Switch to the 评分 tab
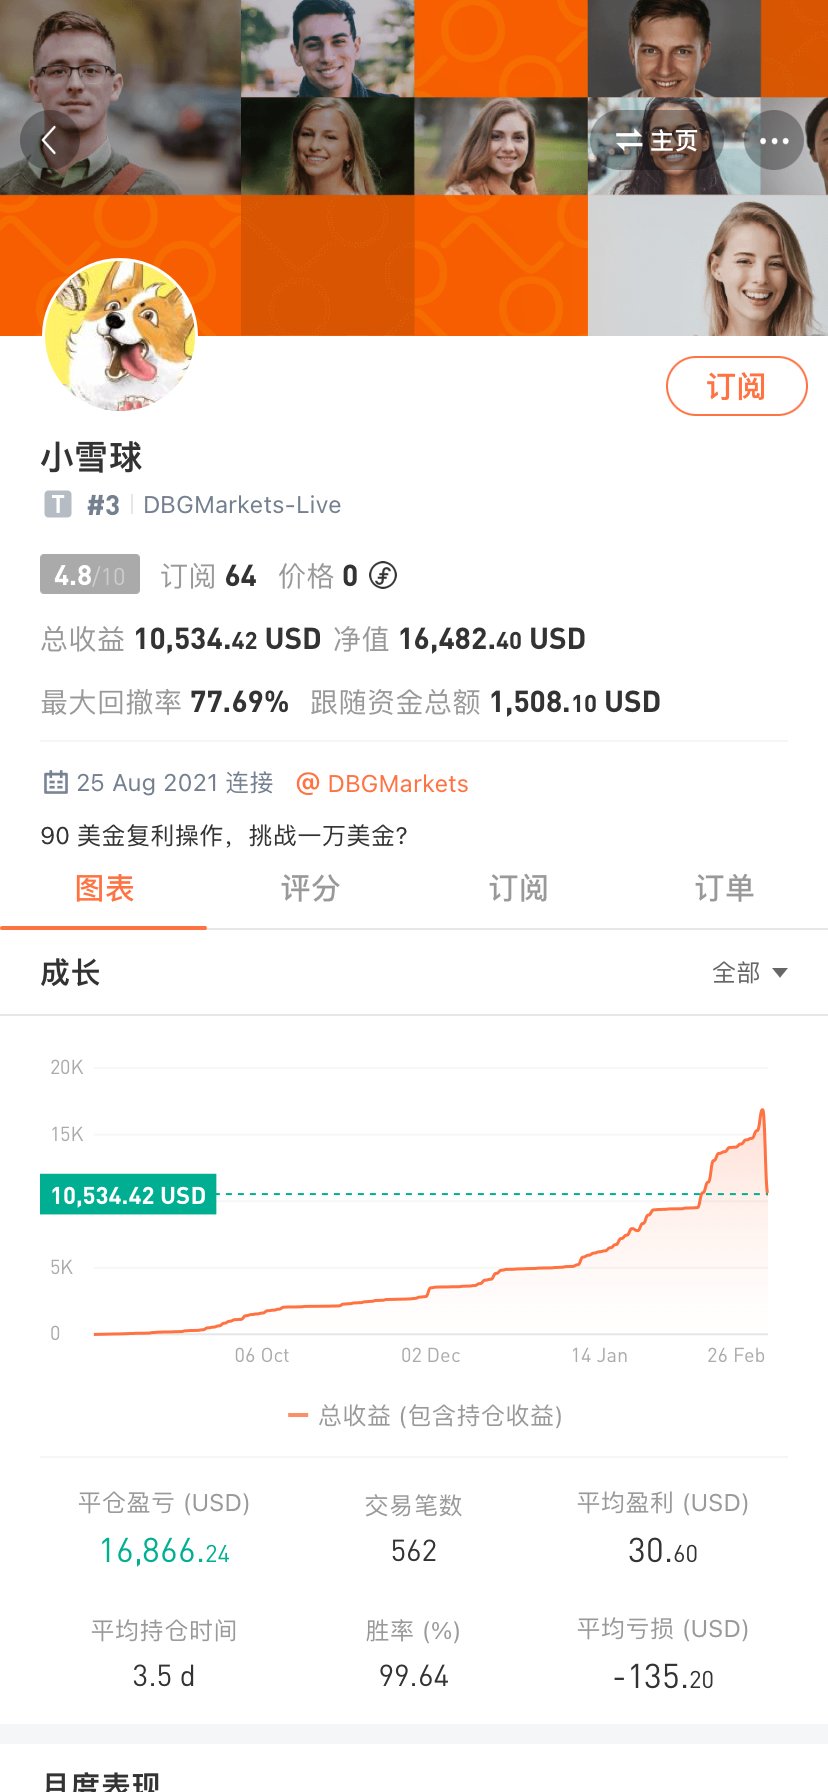Viewport: 828px width, 1792px height. coord(311,888)
